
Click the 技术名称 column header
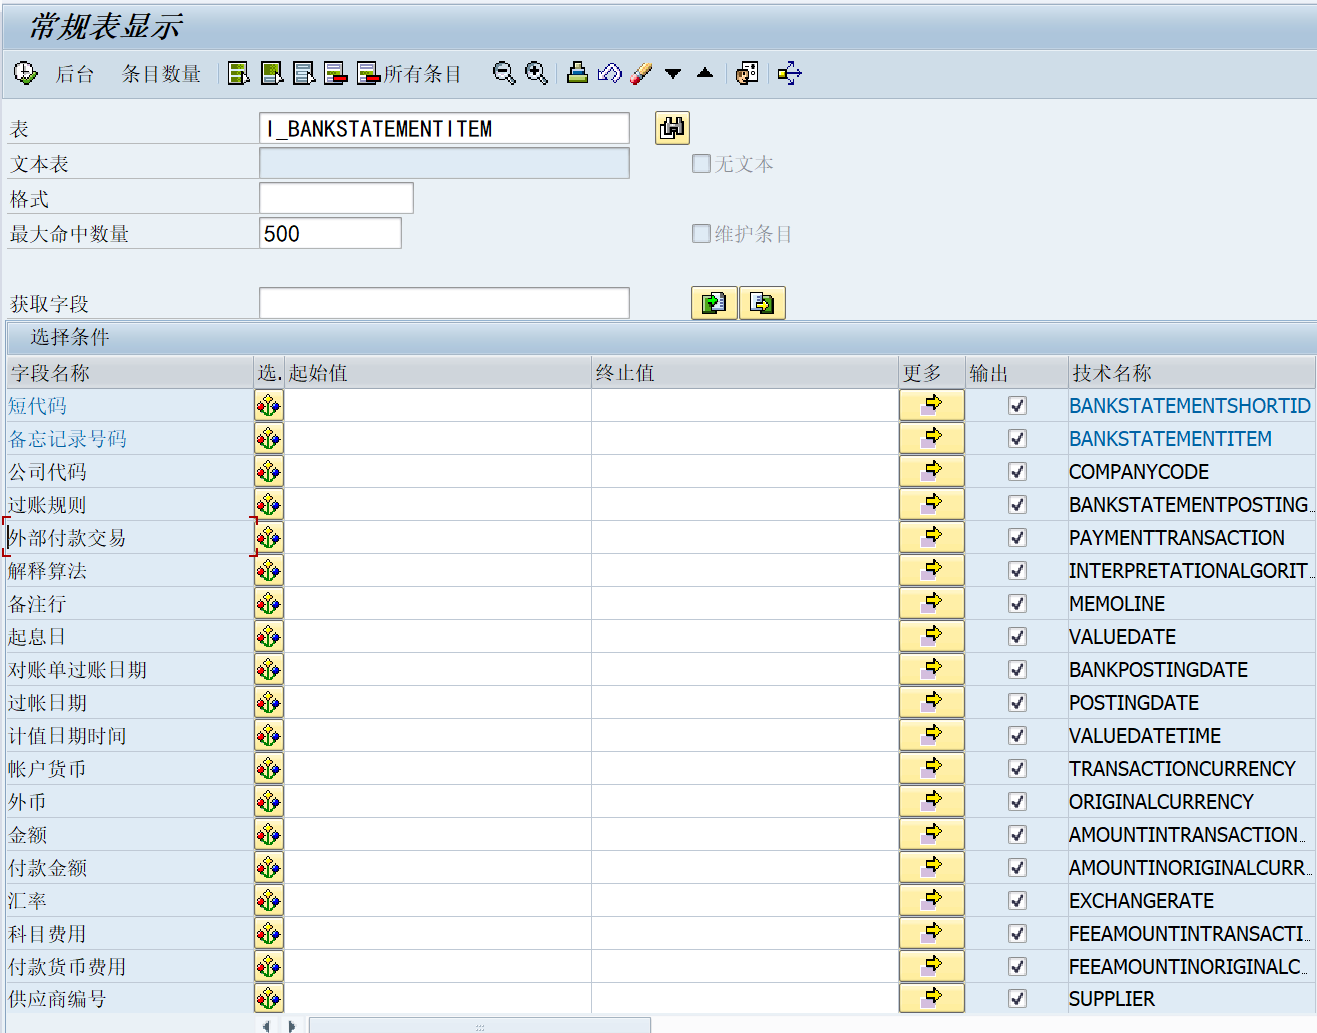coord(1191,373)
